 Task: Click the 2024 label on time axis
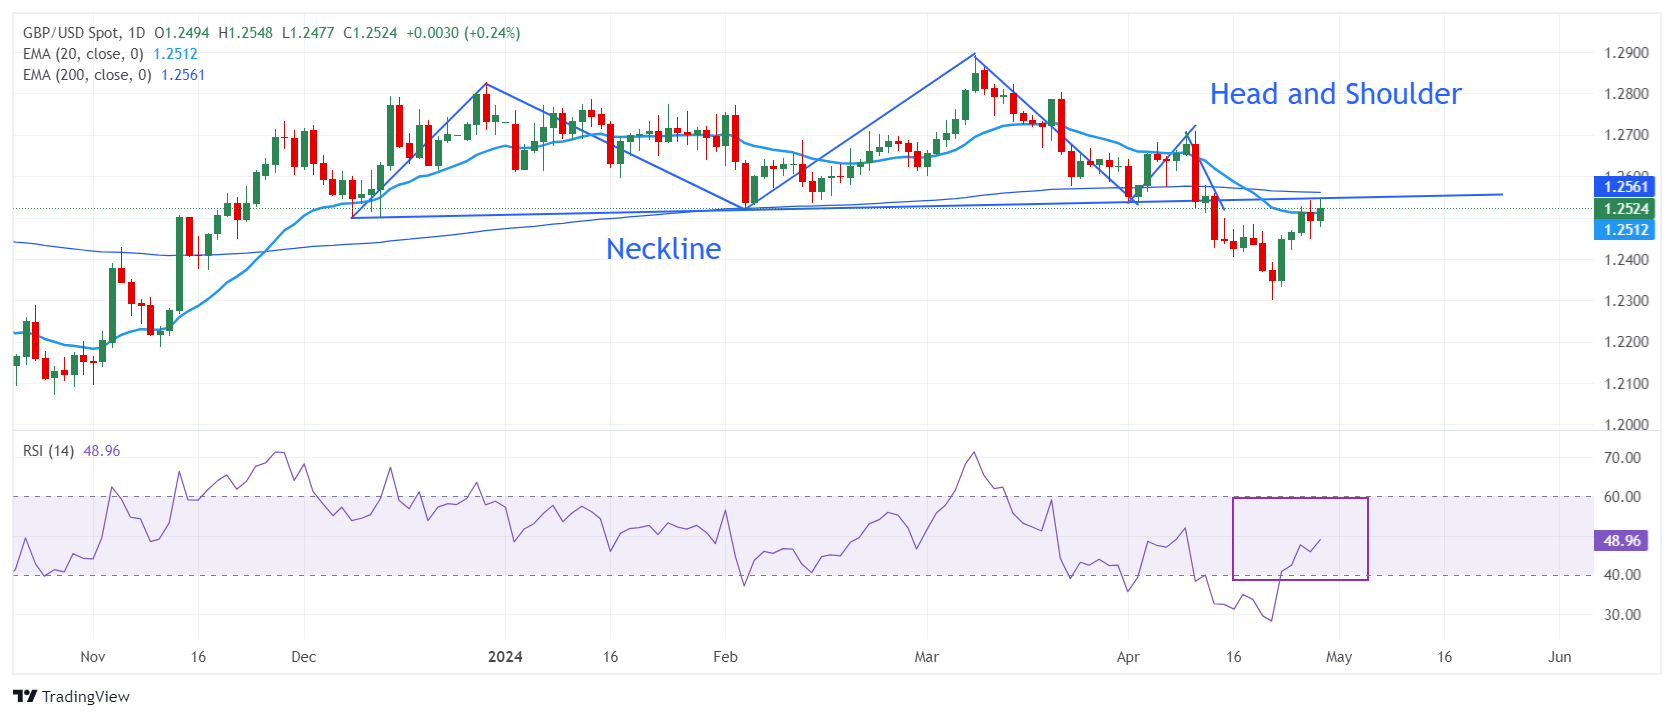505,657
